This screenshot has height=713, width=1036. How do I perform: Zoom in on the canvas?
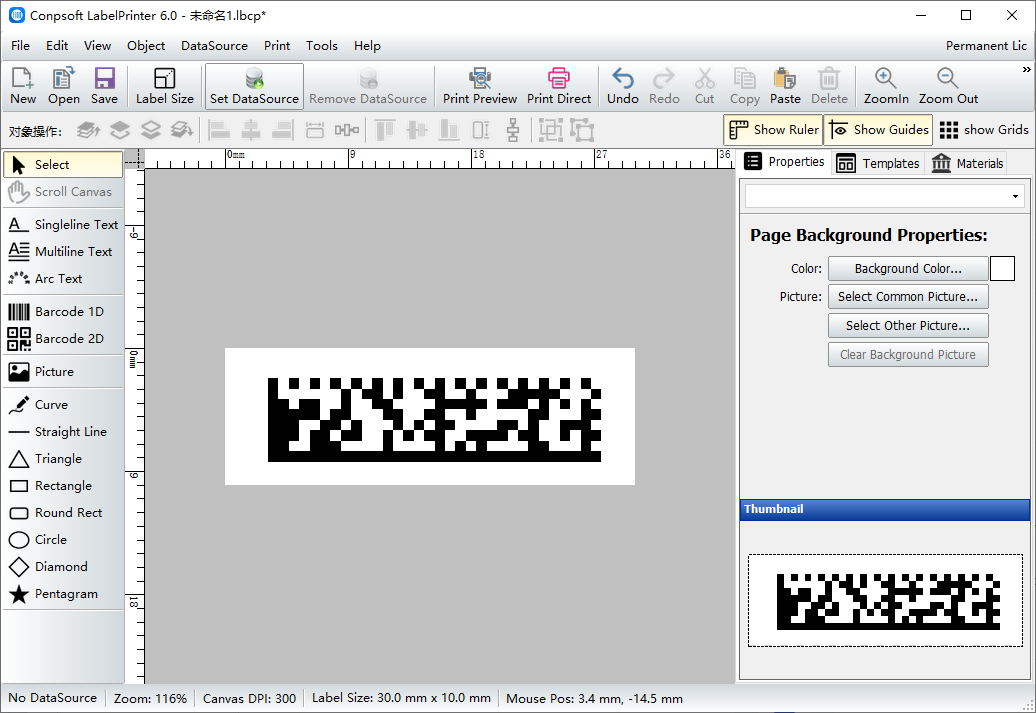pos(886,86)
